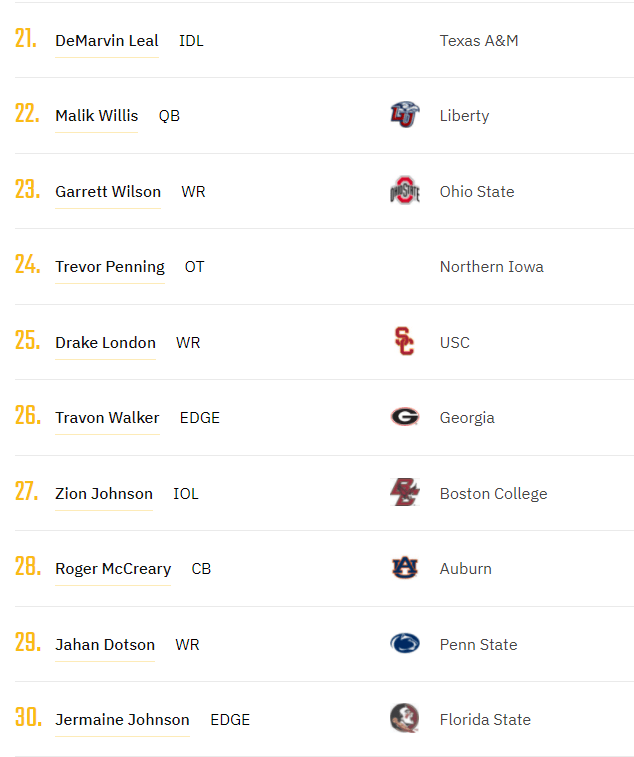Image resolution: width=634 pixels, height=757 pixels.
Task: Click the USC Trojans logo
Action: pyautogui.click(x=404, y=342)
